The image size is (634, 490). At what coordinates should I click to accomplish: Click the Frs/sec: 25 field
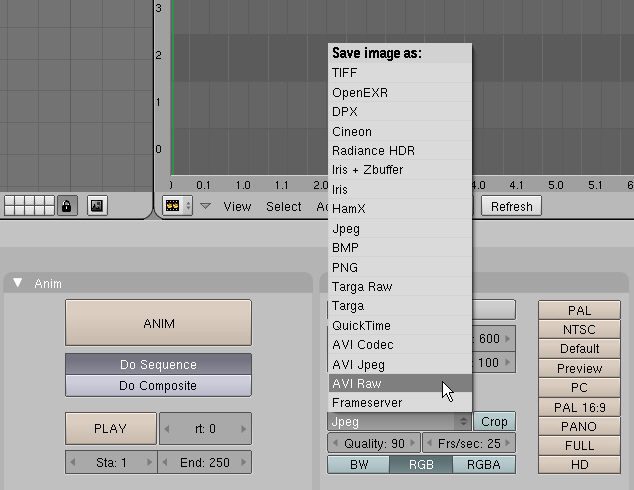click(469, 444)
